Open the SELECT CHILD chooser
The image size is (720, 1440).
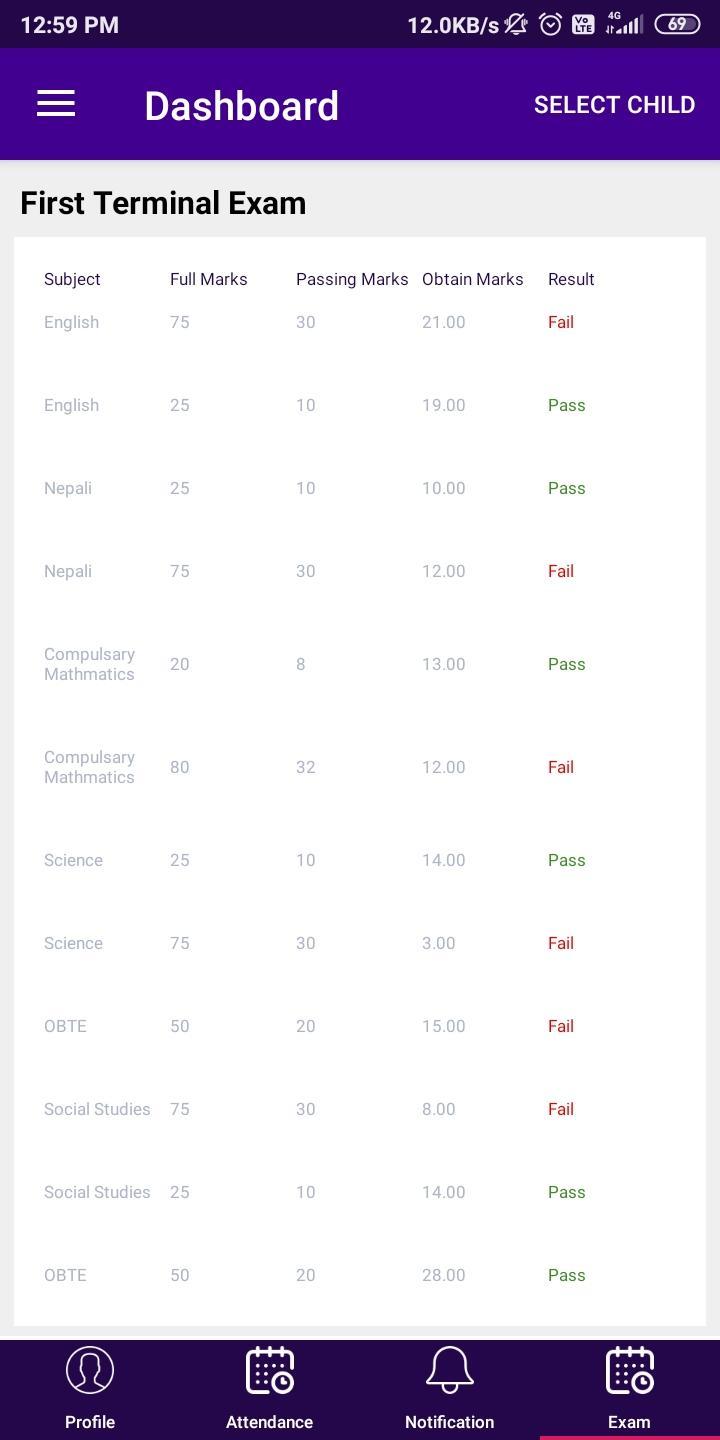[x=614, y=105]
